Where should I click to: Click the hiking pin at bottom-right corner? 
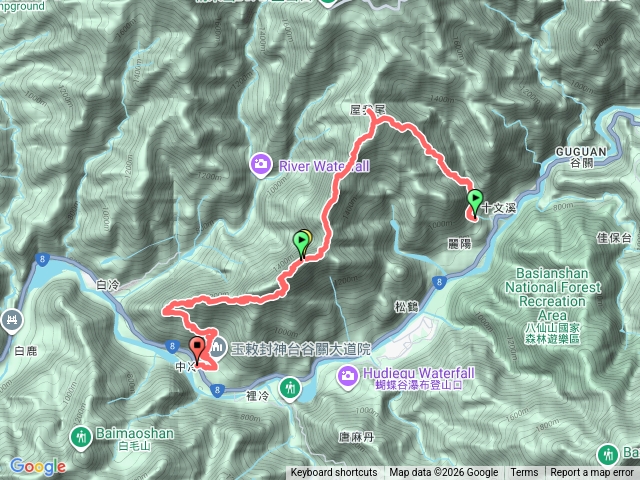tap(607, 454)
